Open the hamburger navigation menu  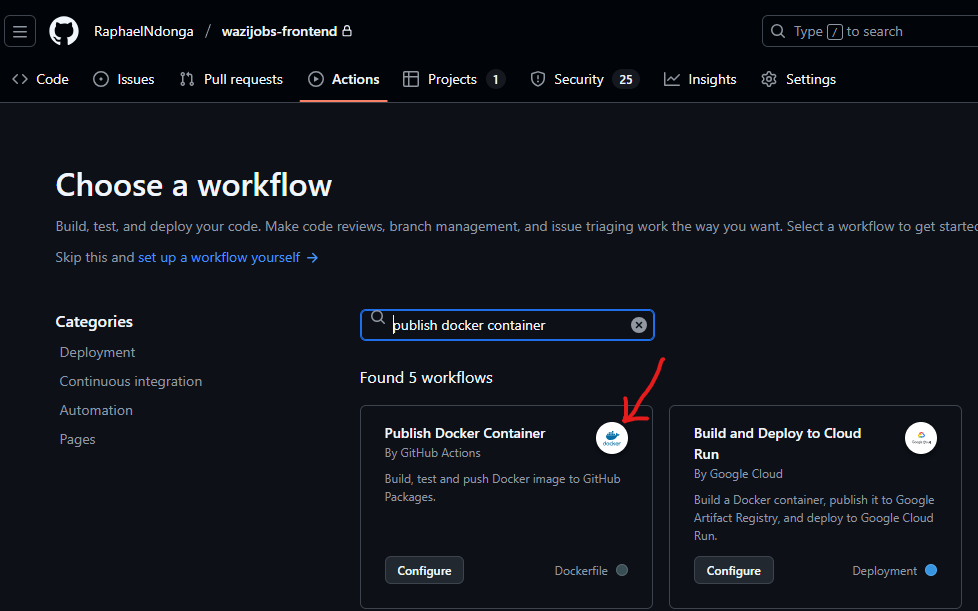coord(20,31)
